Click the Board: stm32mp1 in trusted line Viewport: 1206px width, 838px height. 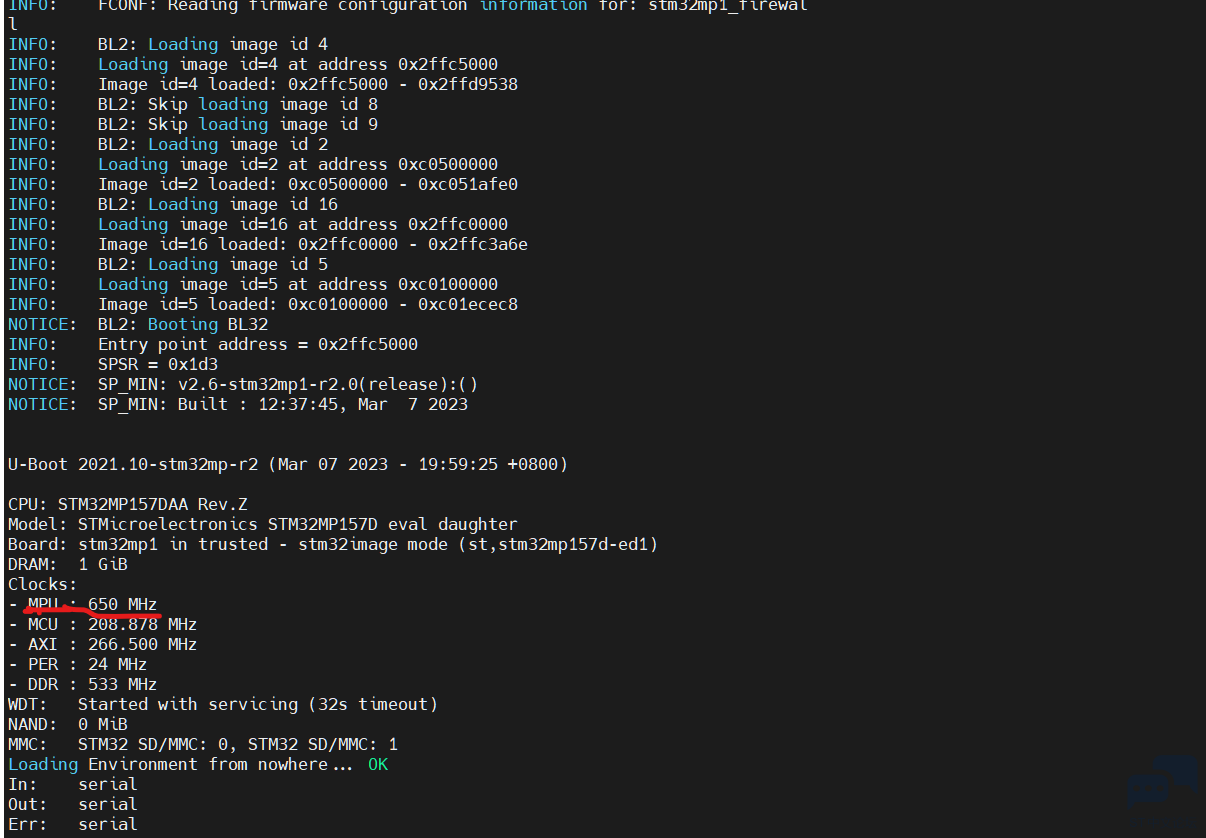[x=333, y=544]
